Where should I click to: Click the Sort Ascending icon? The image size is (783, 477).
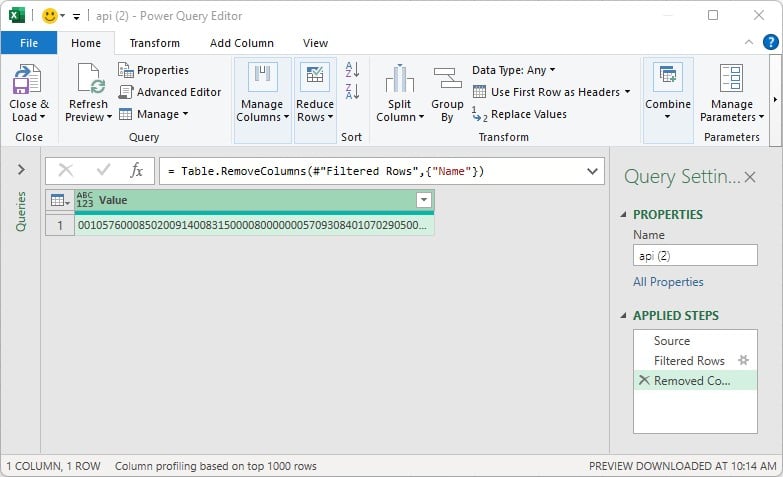(352, 70)
